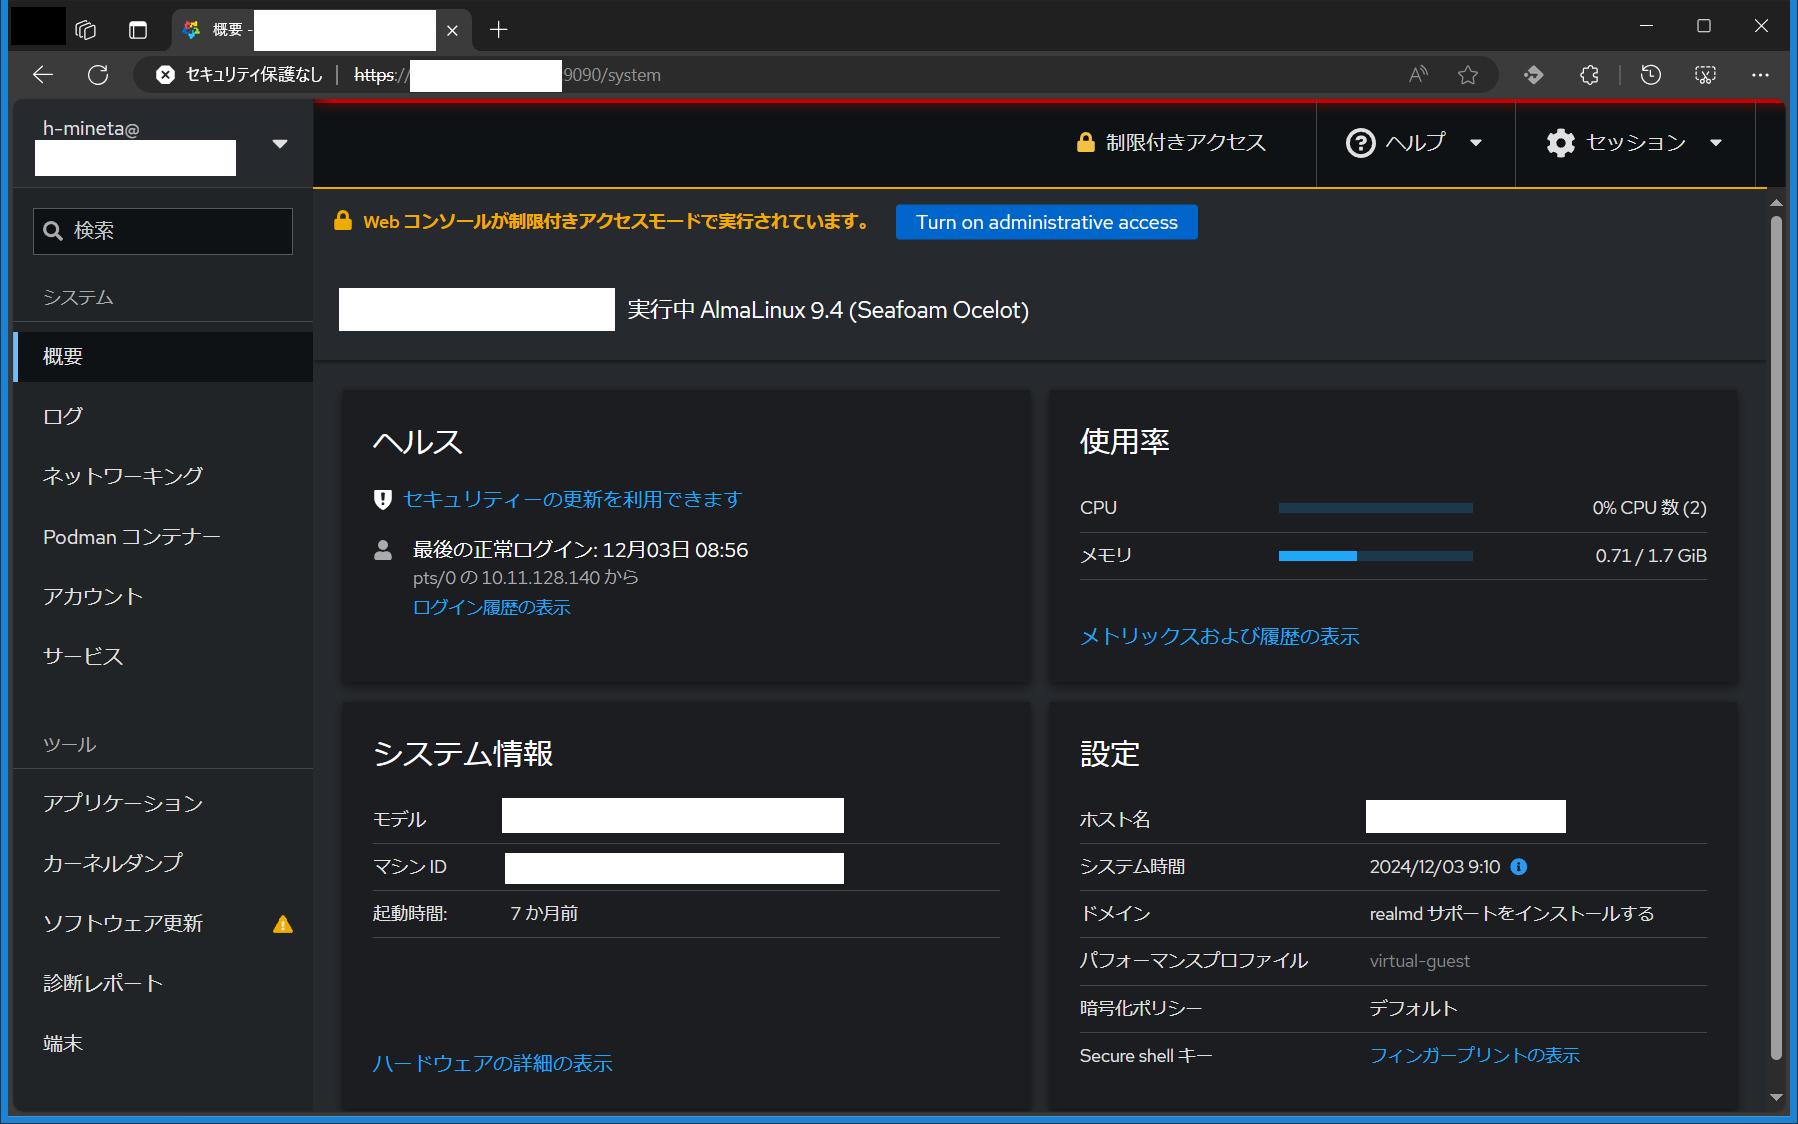Click the browser history icon

point(1651,74)
